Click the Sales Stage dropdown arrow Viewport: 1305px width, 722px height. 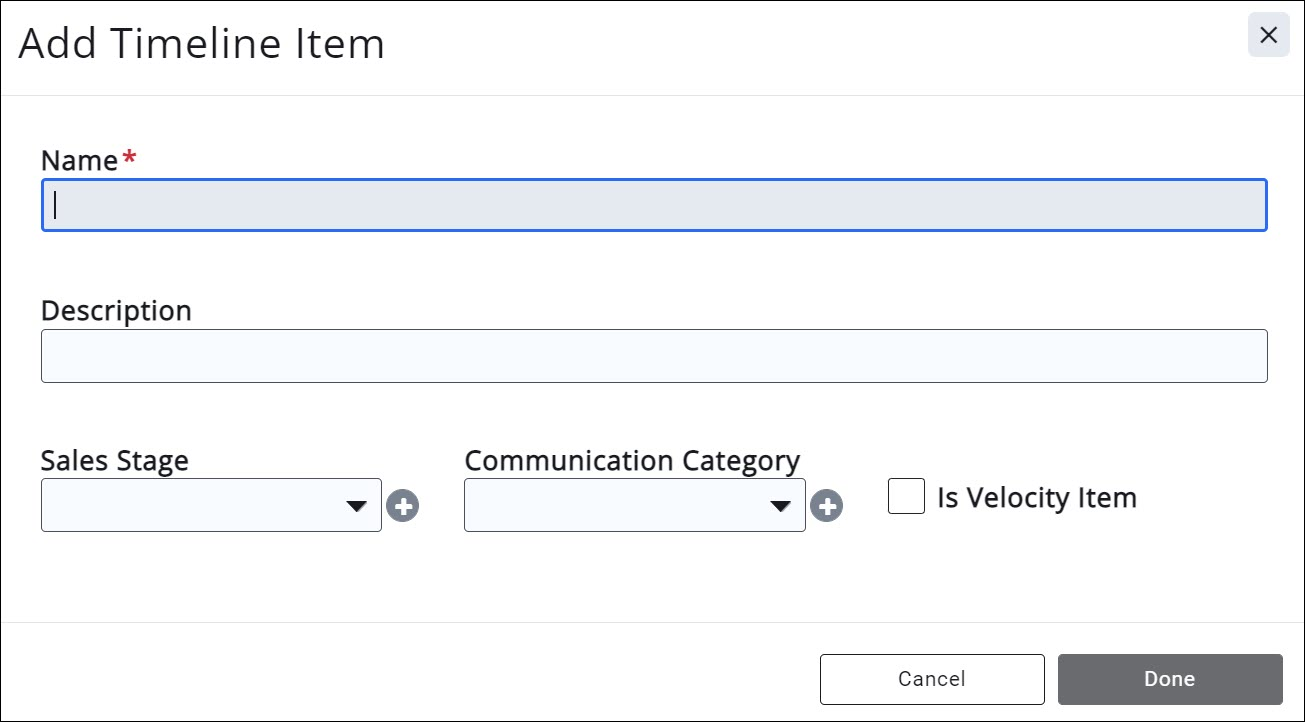pyautogui.click(x=357, y=506)
